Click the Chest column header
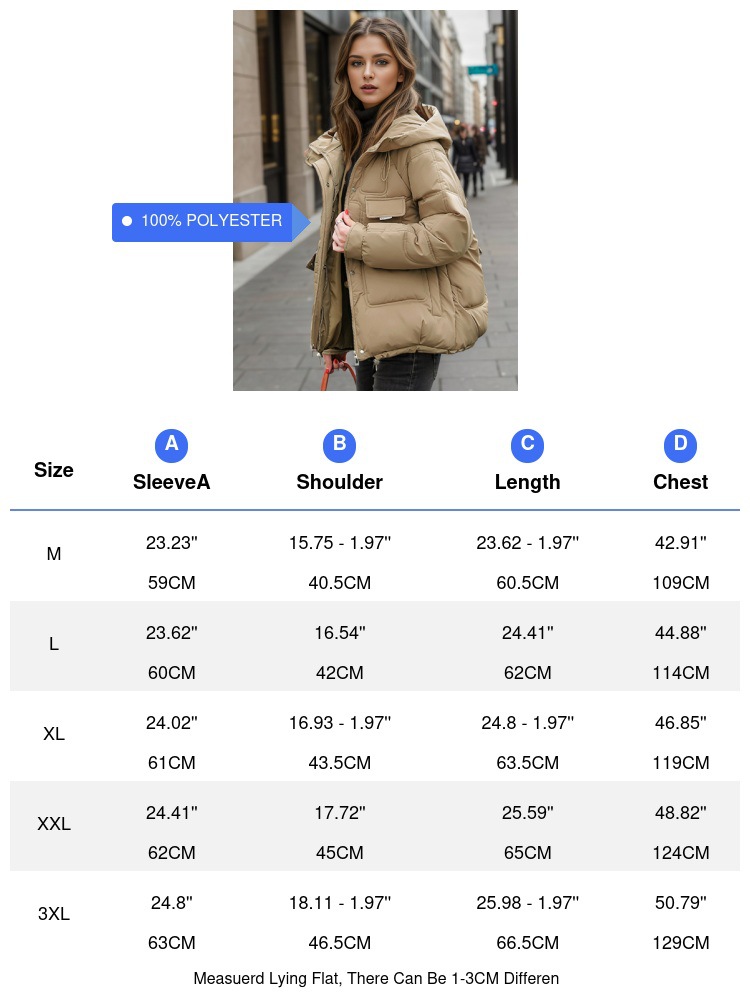Screen dimensions: 750x1000 coord(680,482)
